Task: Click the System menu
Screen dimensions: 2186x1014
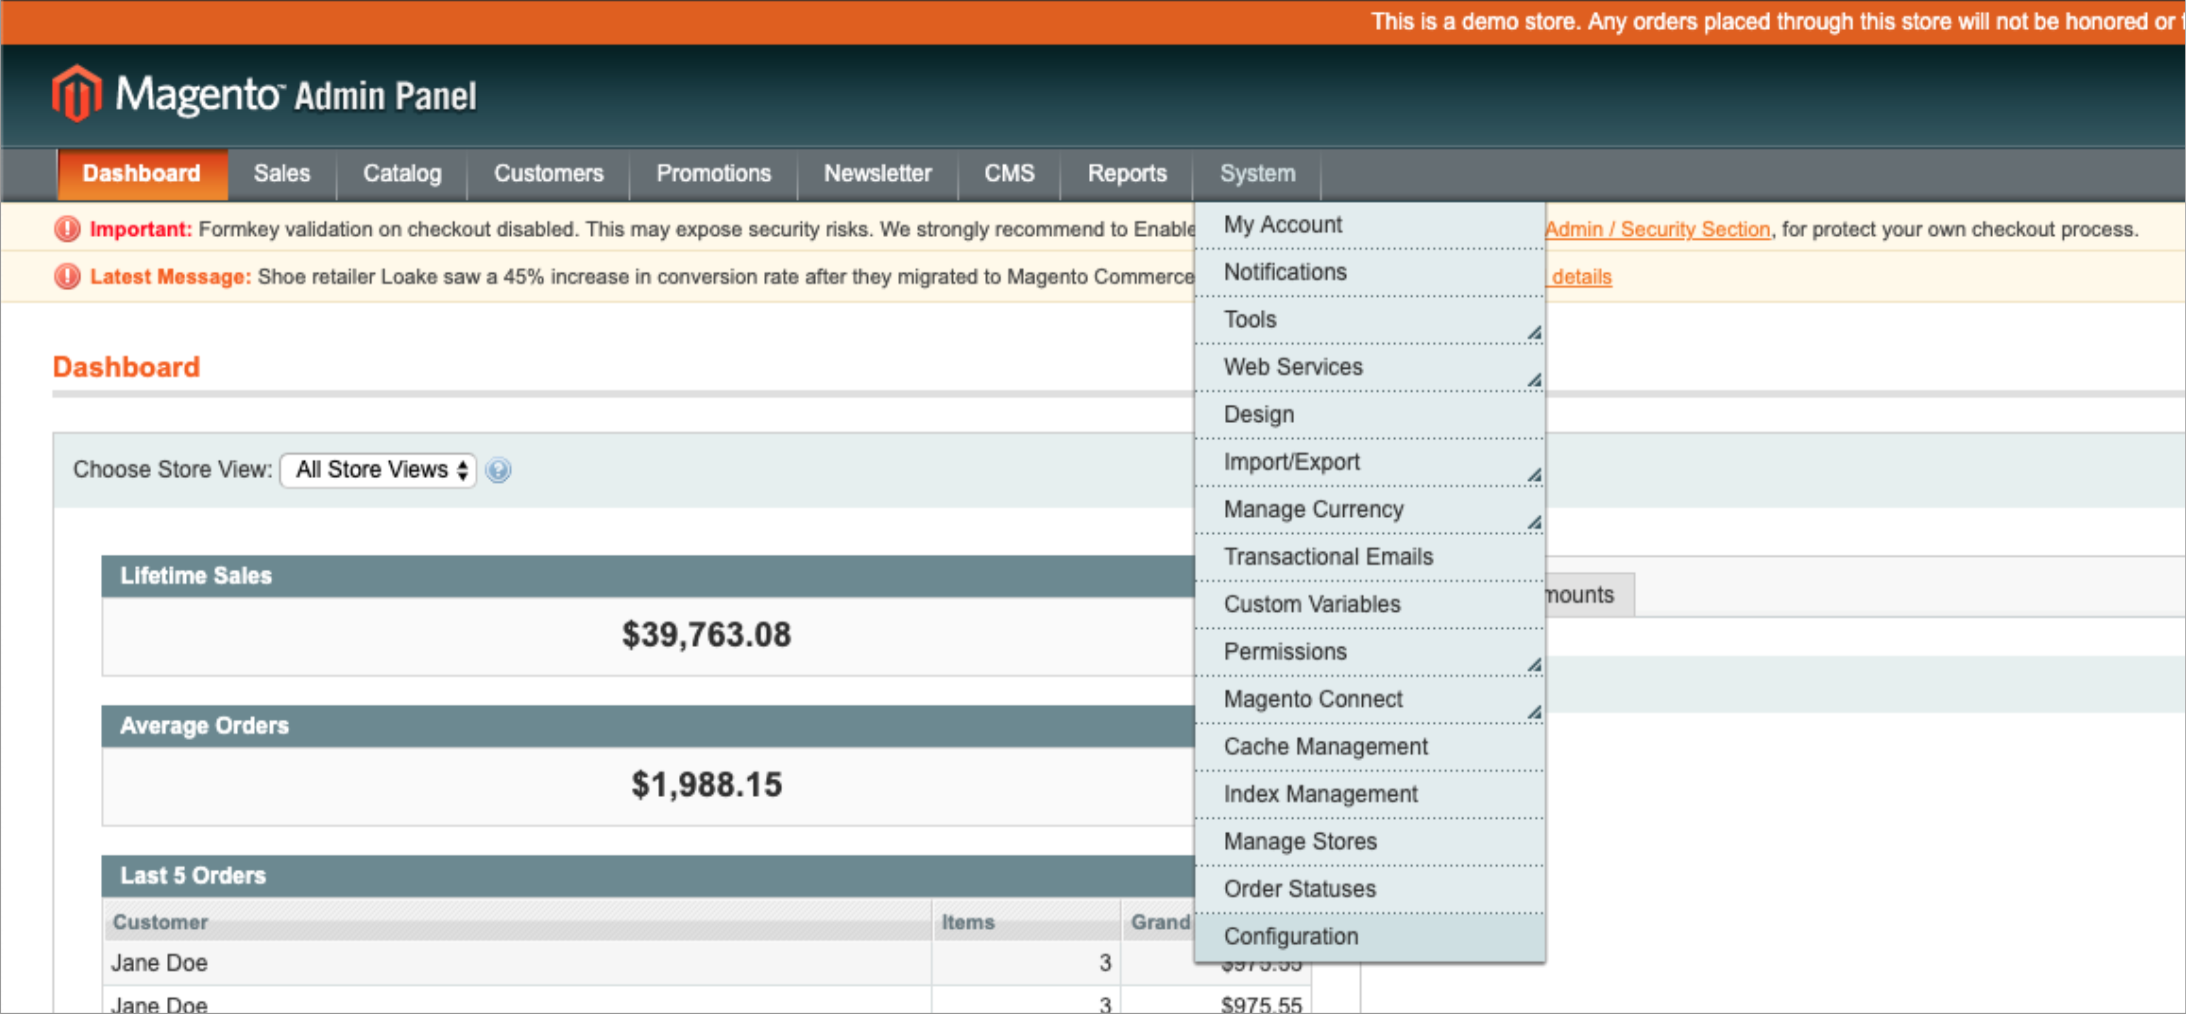Action: tap(1257, 174)
